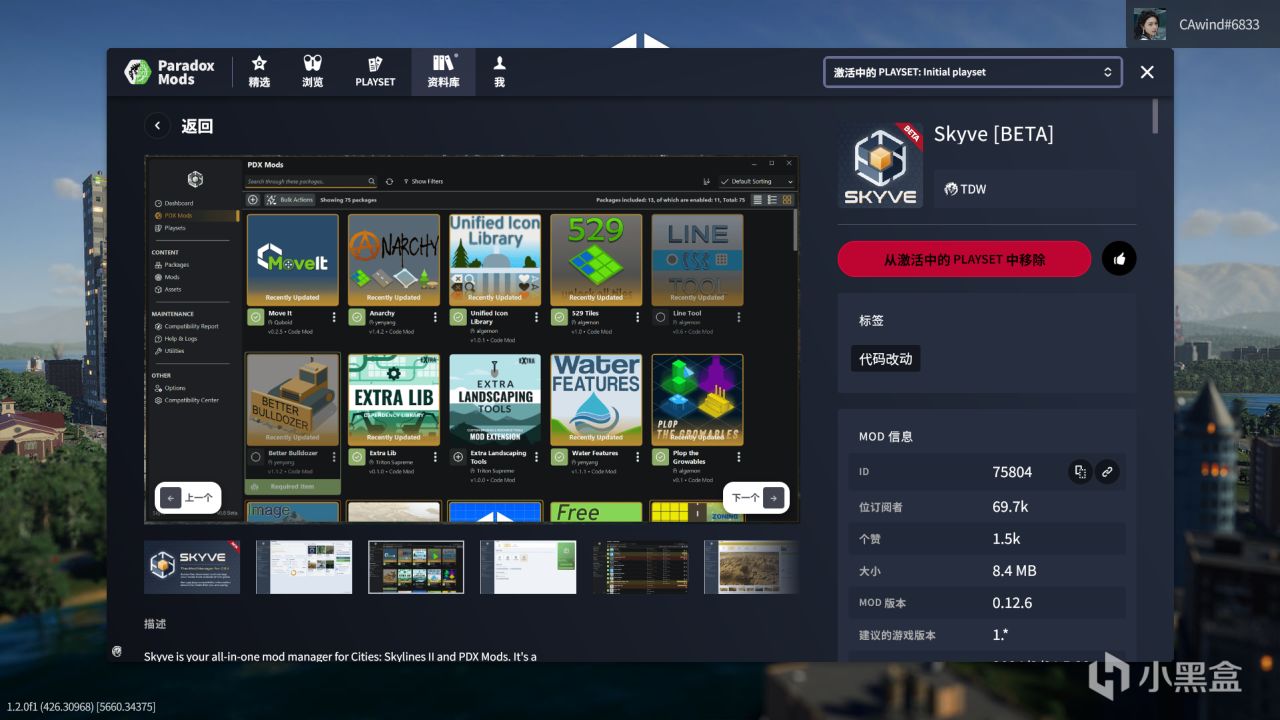
Task: Click the subscriber count 69.7k
Action: tap(1010, 506)
